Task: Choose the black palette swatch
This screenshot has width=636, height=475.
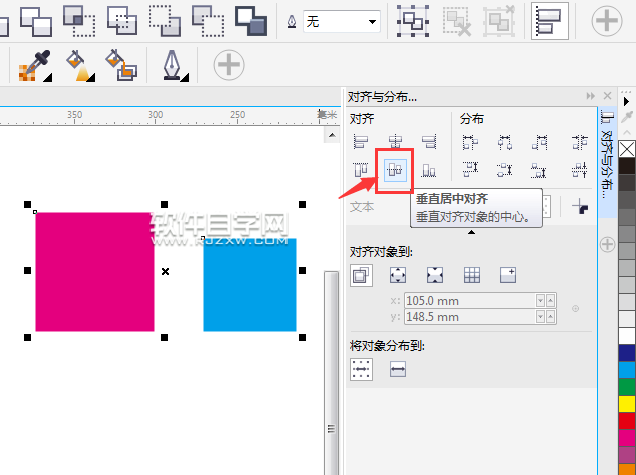Action: (x=627, y=166)
